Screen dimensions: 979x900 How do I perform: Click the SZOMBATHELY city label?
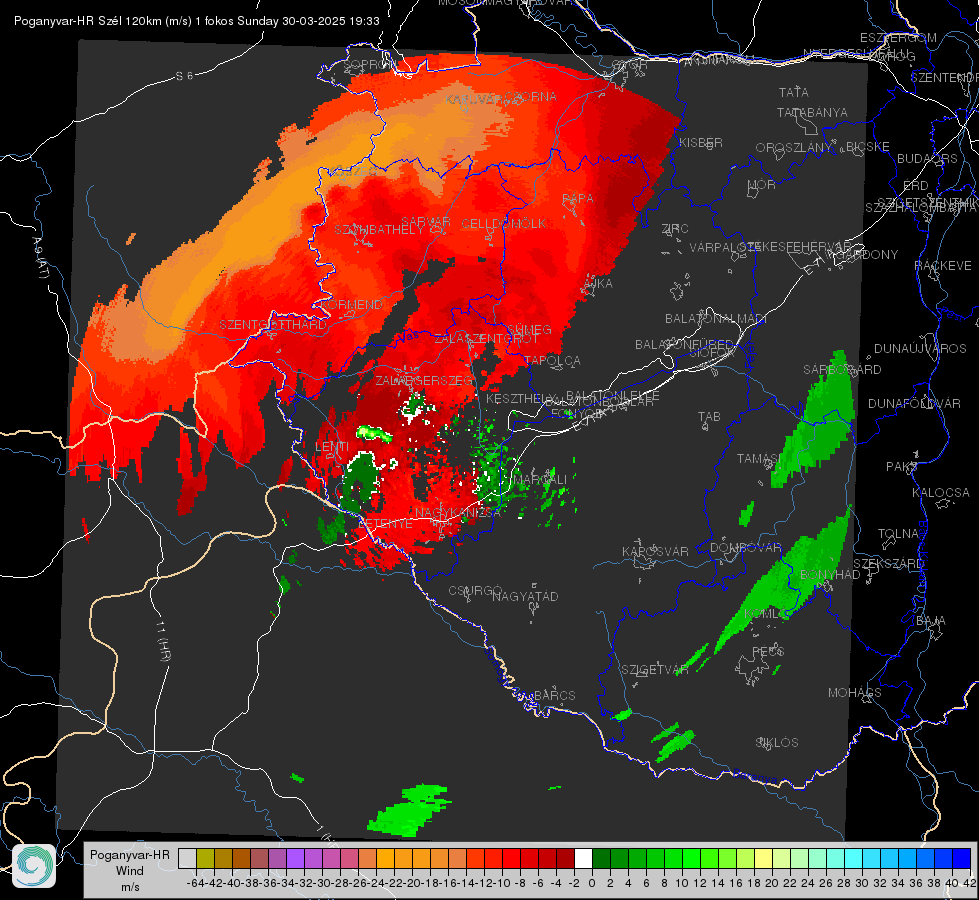[x=379, y=229]
